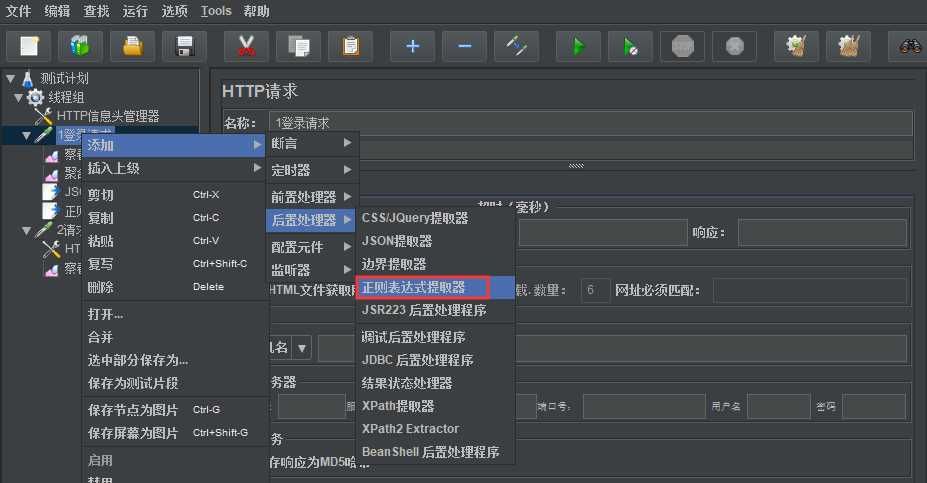The width and height of the screenshot is (927, 483).
Task: Open the Templates toolbar icon
Action: click(x=80, y=46)
